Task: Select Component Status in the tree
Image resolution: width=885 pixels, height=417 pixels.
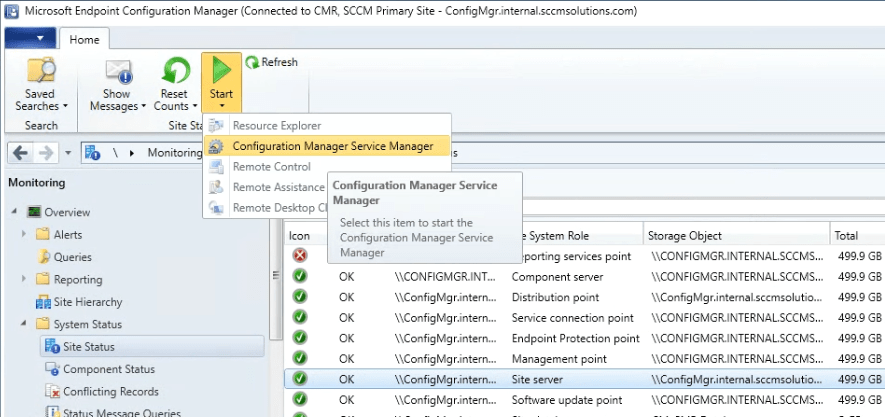Action: click(110, 369)
